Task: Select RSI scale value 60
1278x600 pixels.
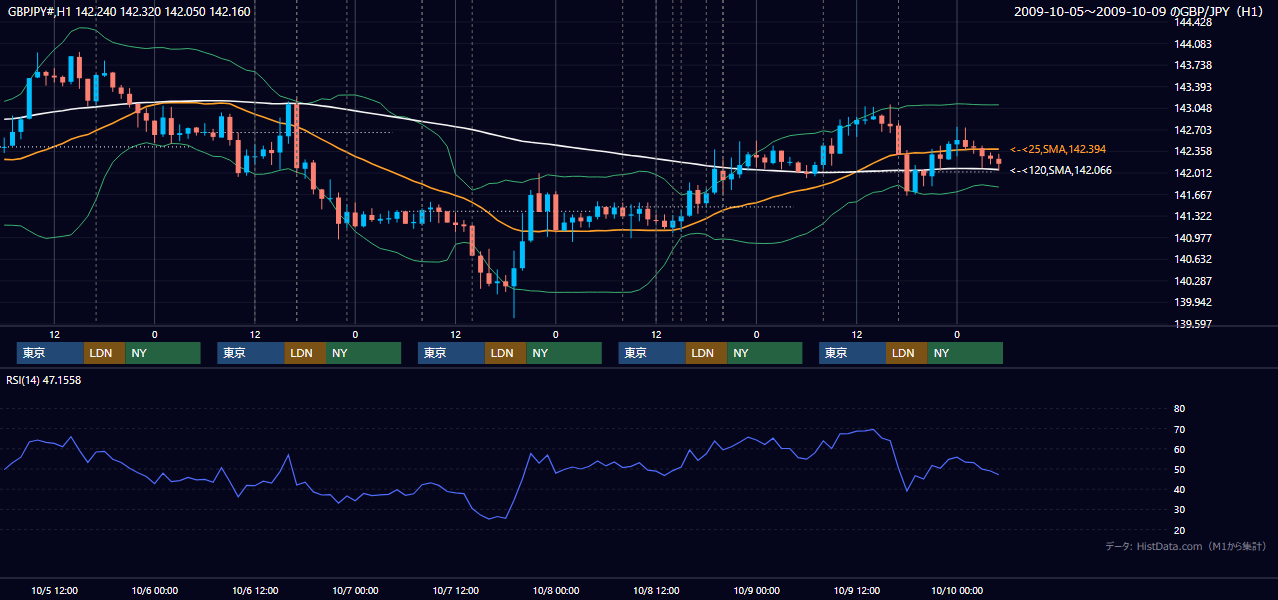Action: (x=1179, y=449)
